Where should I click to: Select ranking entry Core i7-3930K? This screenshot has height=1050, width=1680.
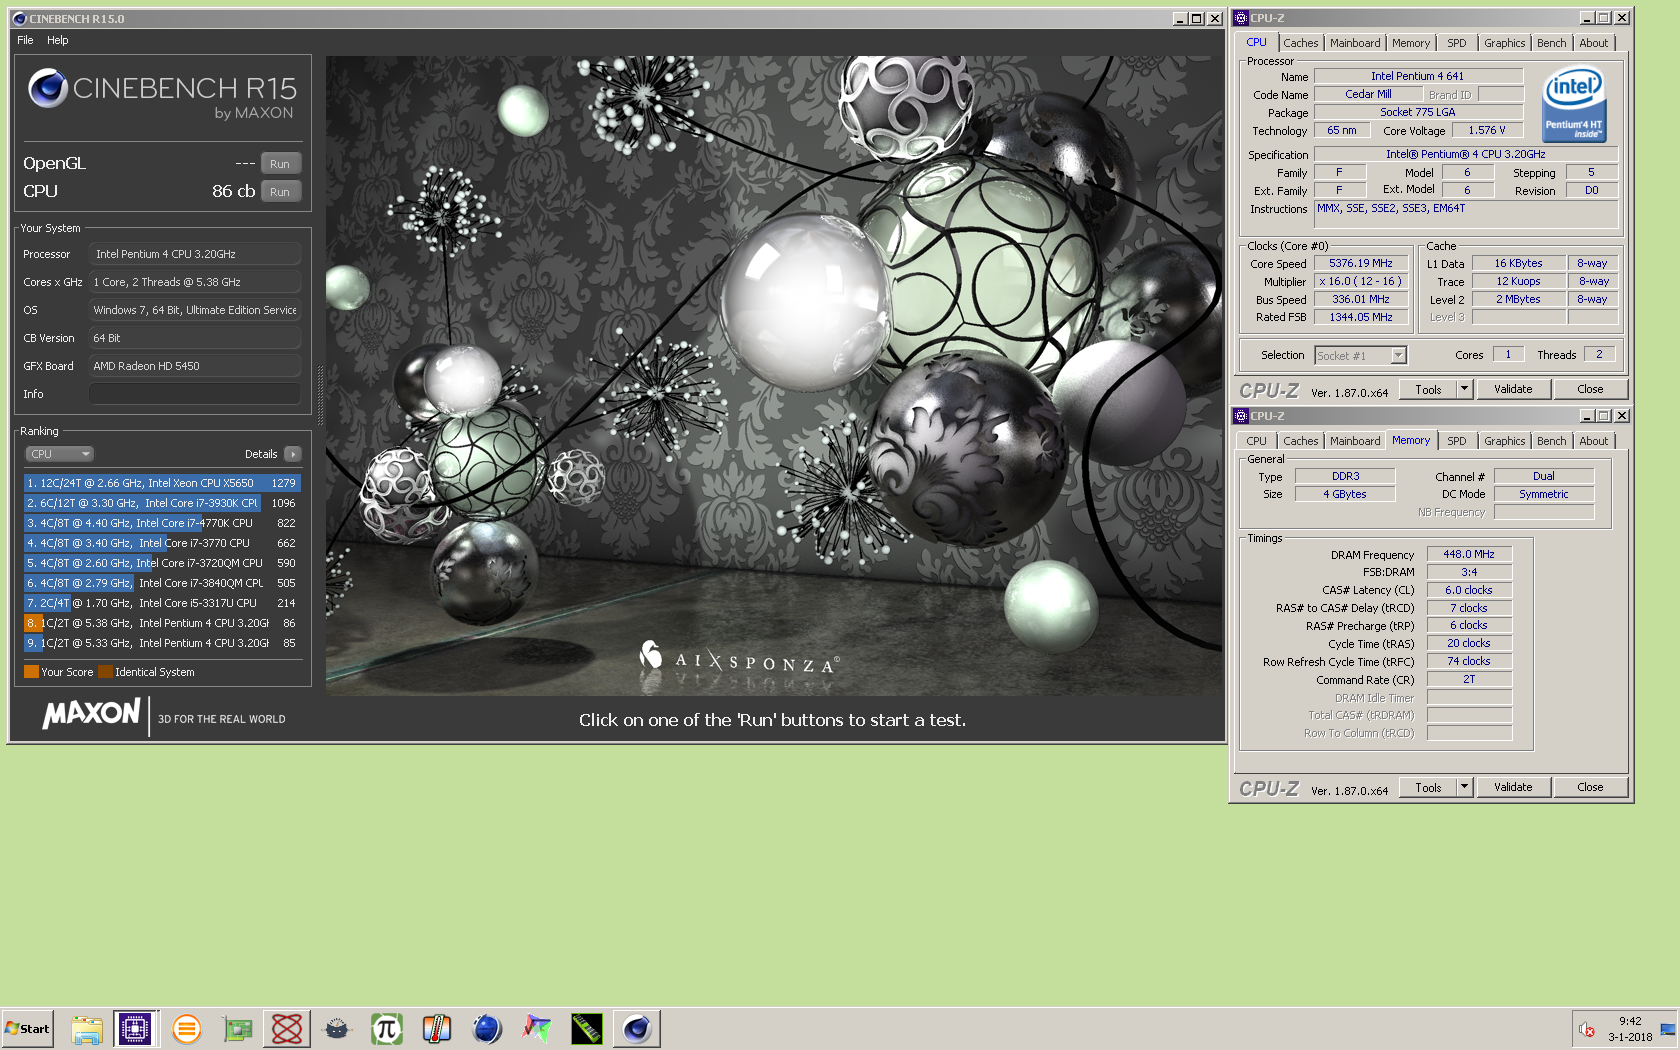(x=162, y=503)
